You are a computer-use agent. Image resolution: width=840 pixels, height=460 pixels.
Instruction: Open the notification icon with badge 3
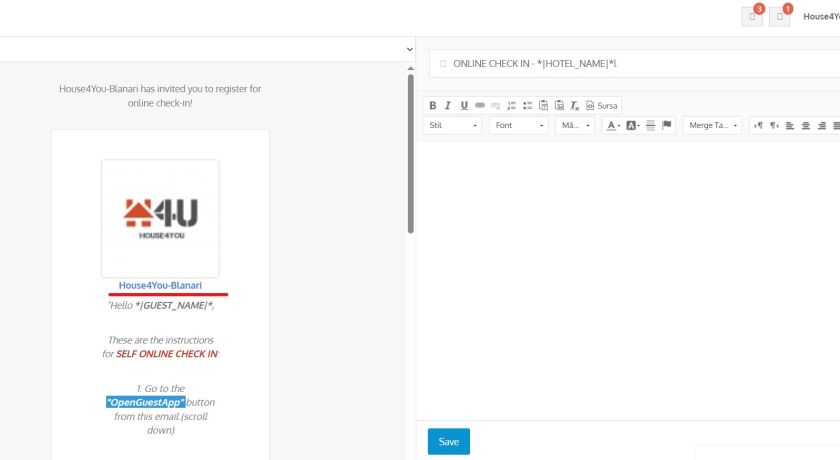pos(752,17)
